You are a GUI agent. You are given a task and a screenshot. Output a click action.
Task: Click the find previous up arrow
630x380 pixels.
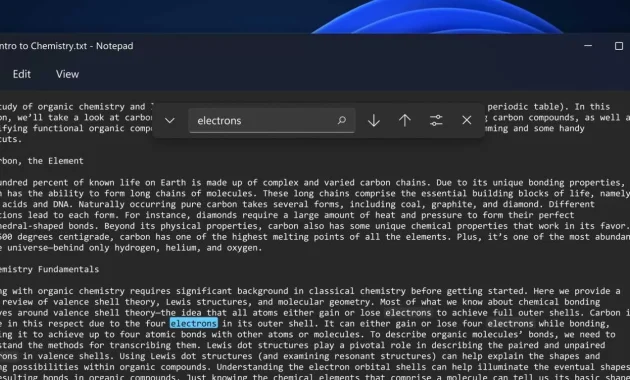(405, 120)
